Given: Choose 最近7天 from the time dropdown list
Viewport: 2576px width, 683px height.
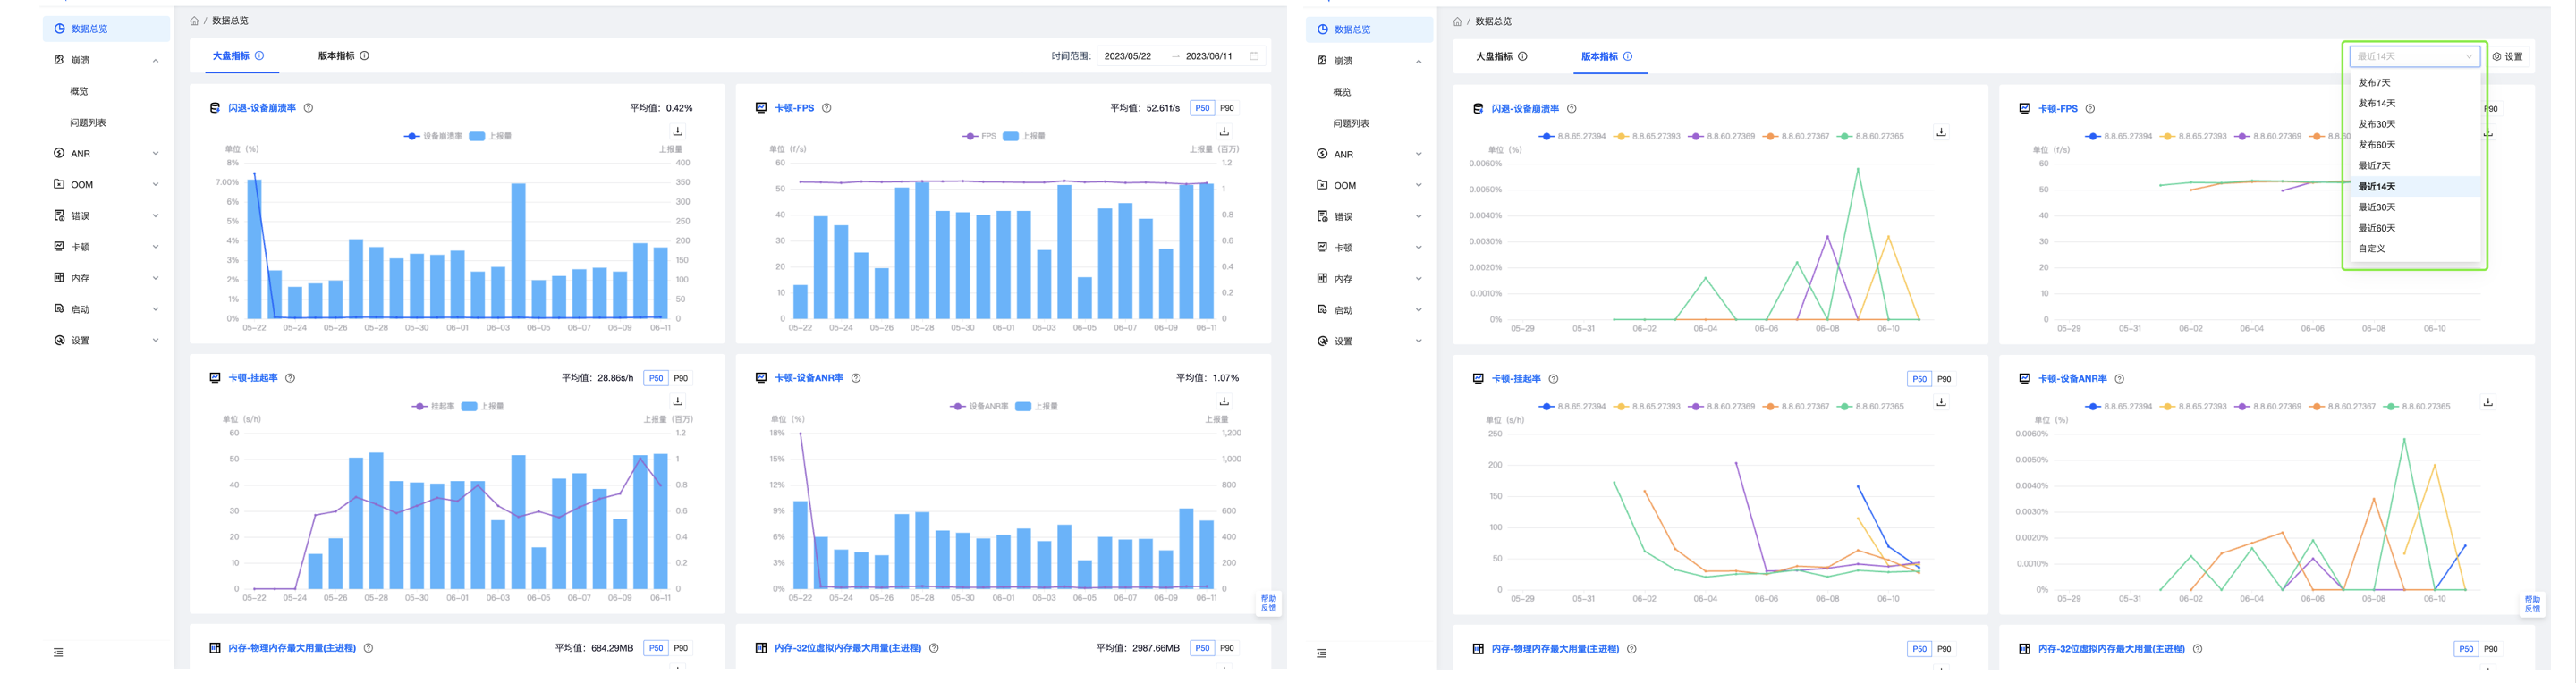Looking at the screenshot, I should click(x=2414, y=166).
